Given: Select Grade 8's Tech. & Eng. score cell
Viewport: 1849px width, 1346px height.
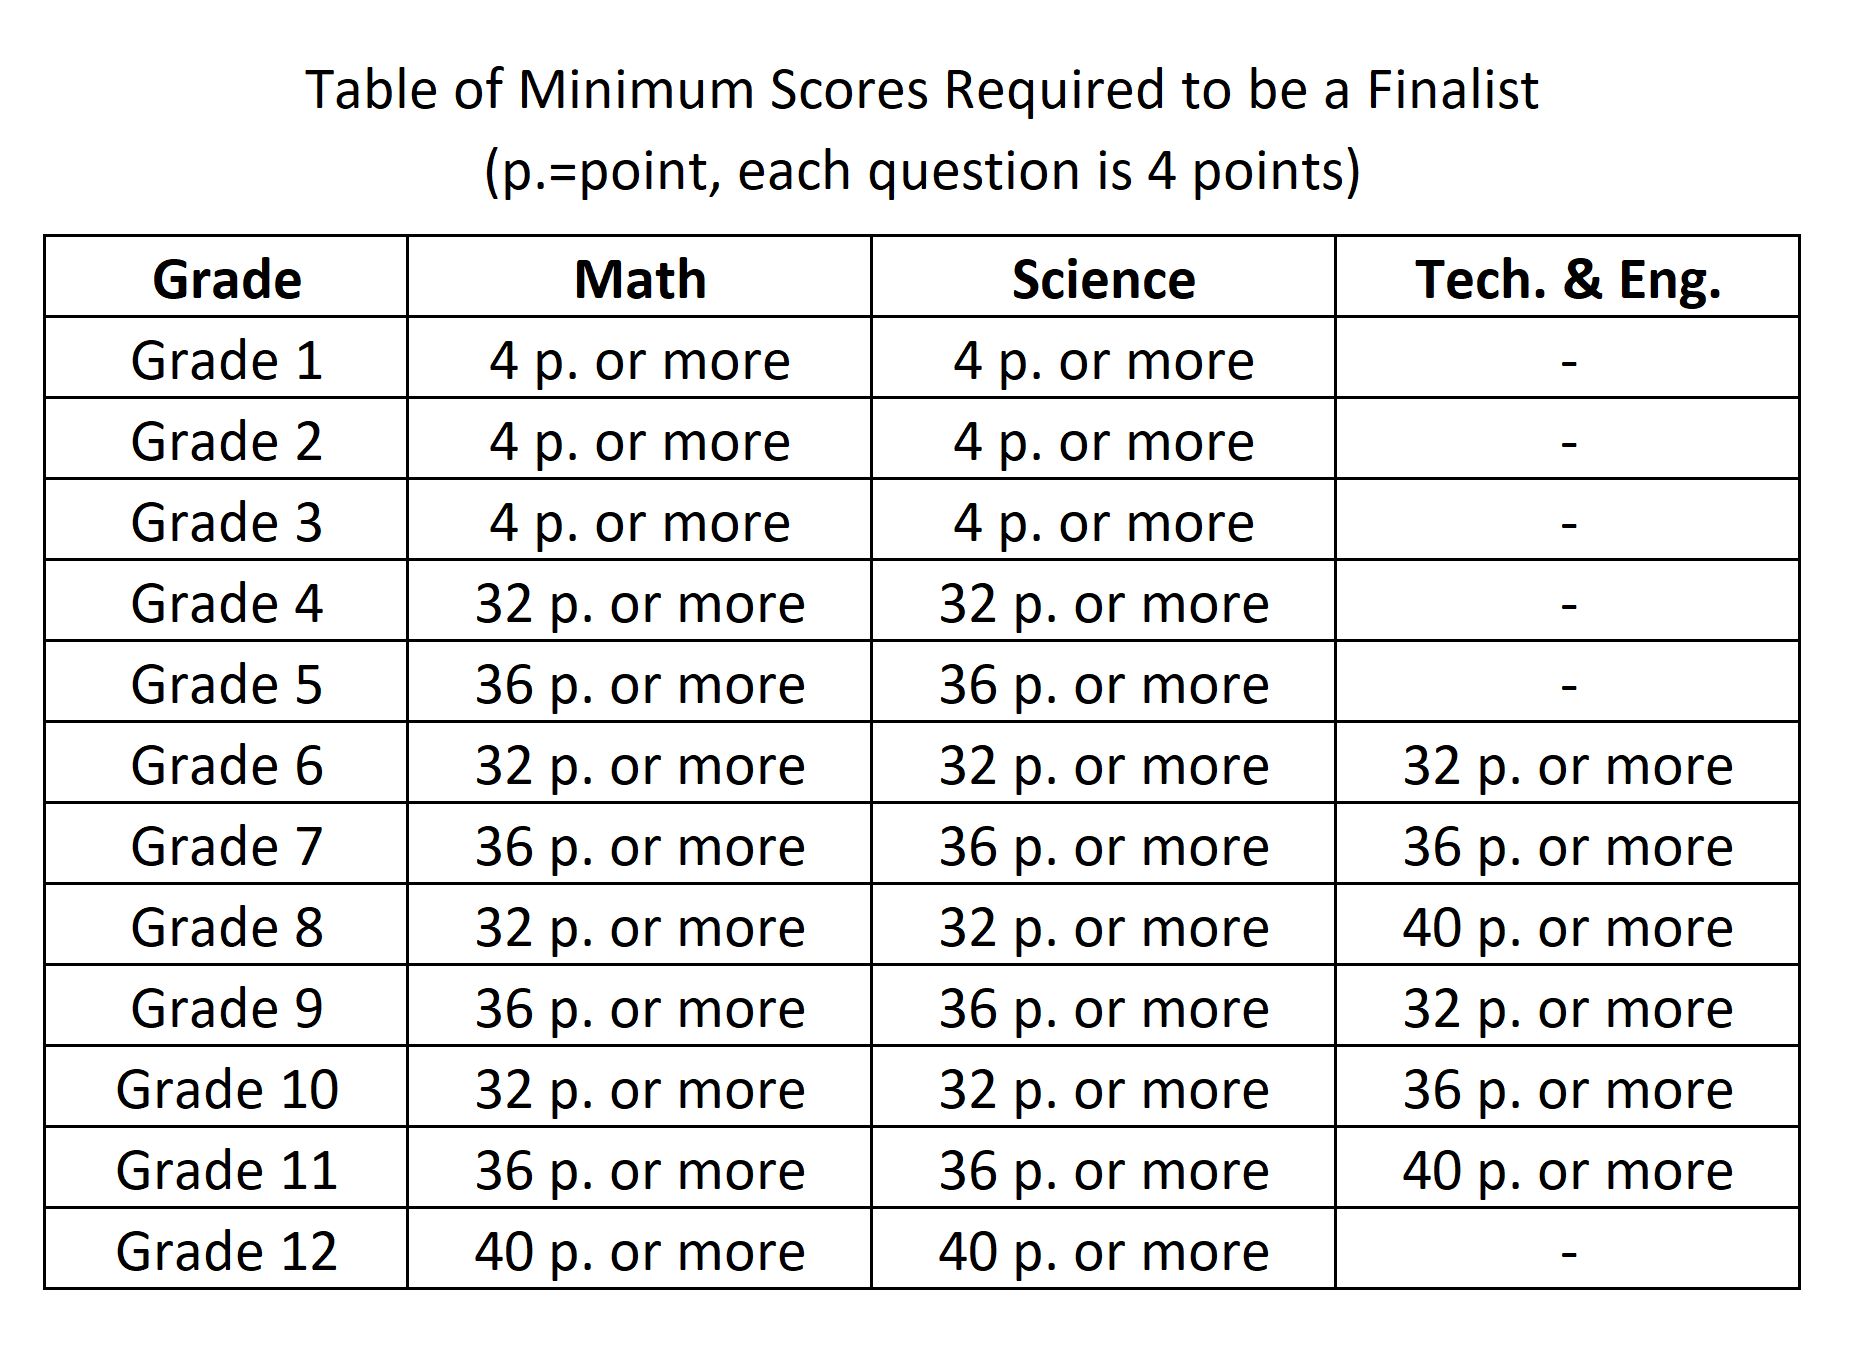Looking at the screenshot, I should [x=1567, y=927].
